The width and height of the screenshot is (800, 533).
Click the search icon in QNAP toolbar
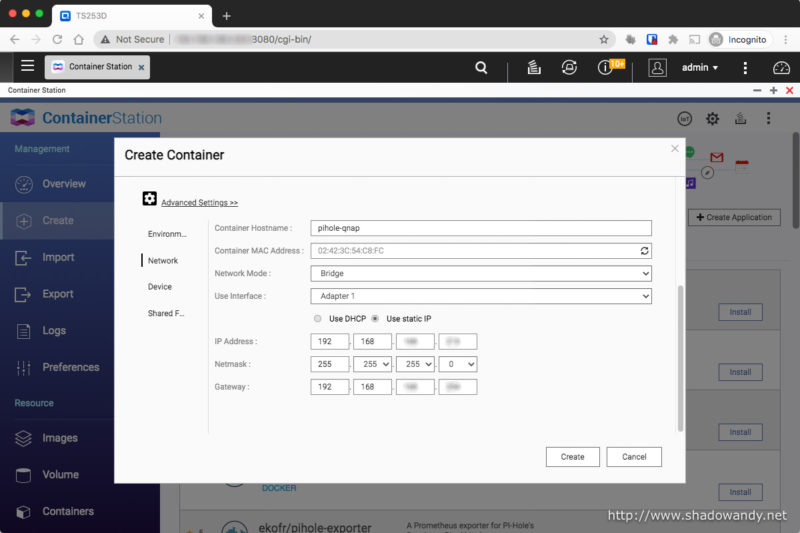pyautogui.click(x=481, y=68)
